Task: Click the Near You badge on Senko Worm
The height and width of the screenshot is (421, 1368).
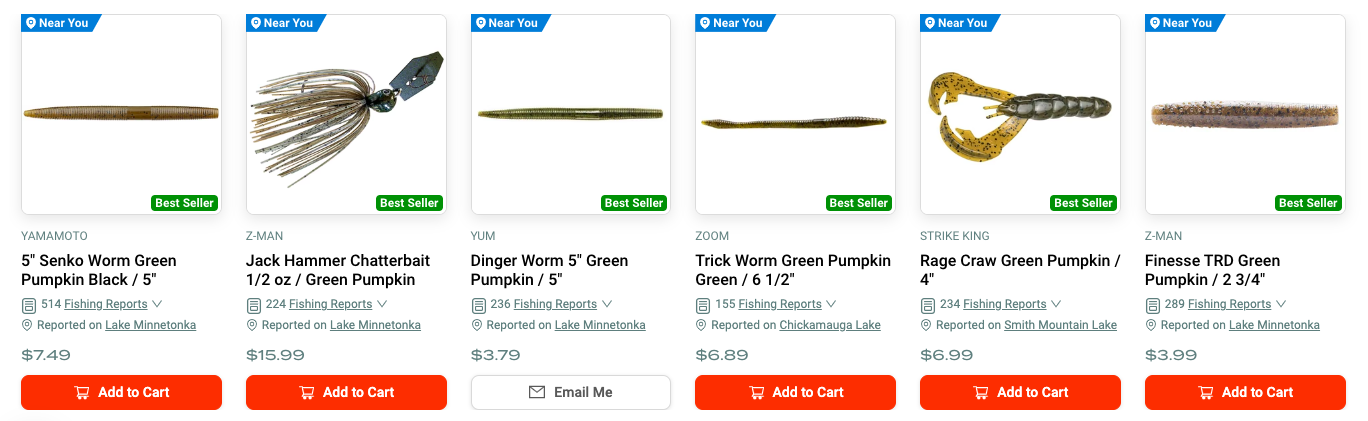Action: 58,23
